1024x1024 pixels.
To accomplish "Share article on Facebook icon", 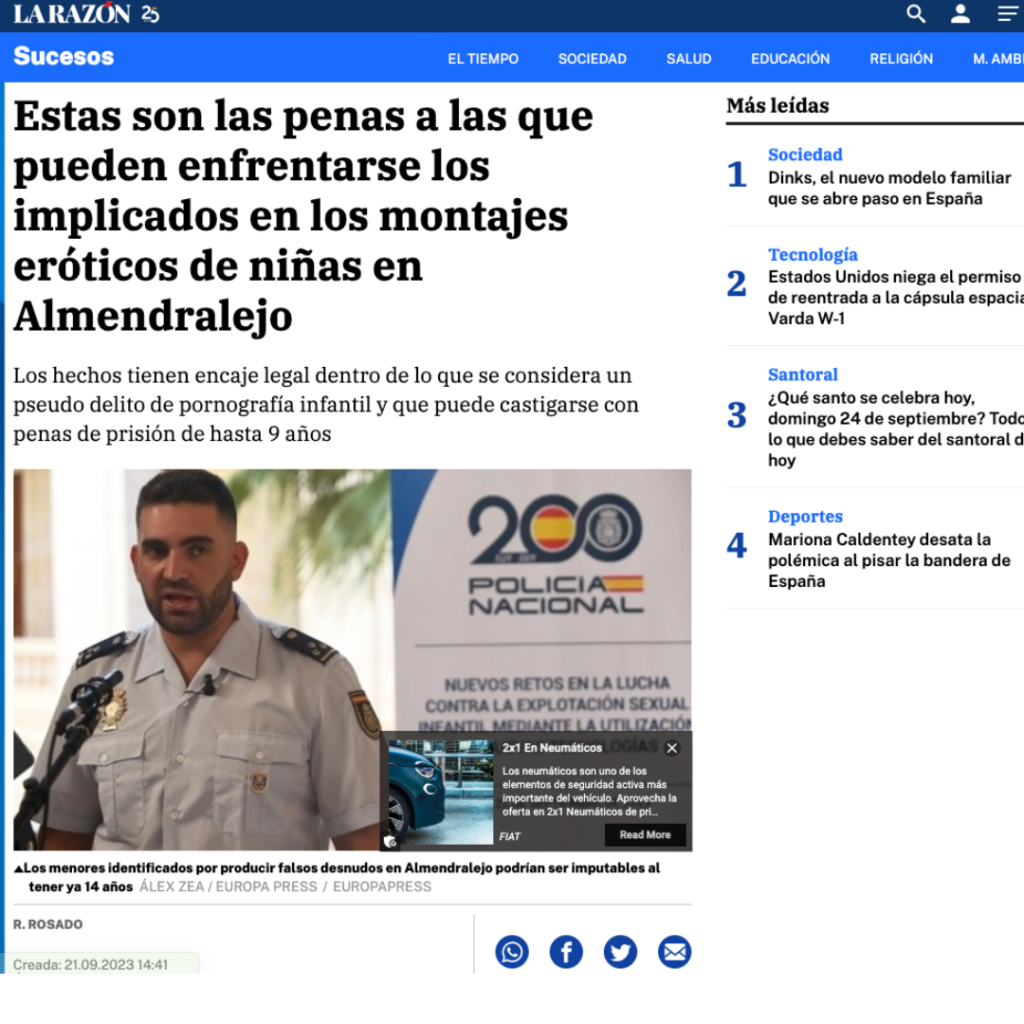I will click(x=566, y=952).
